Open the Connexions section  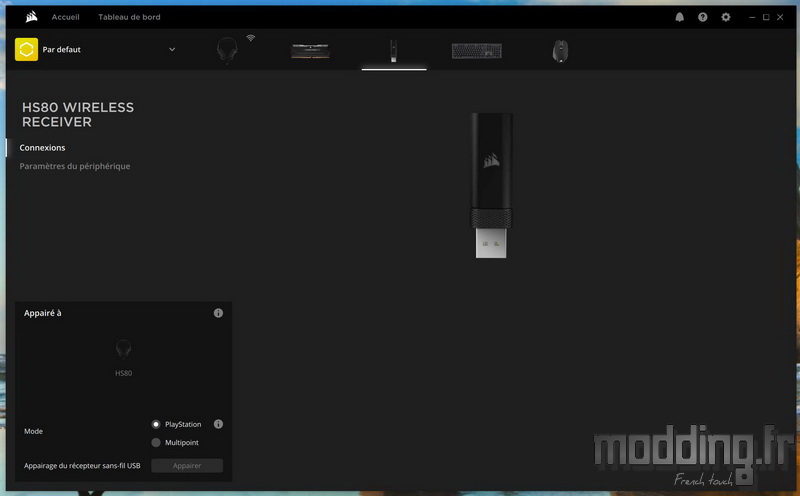coord(42,148)
